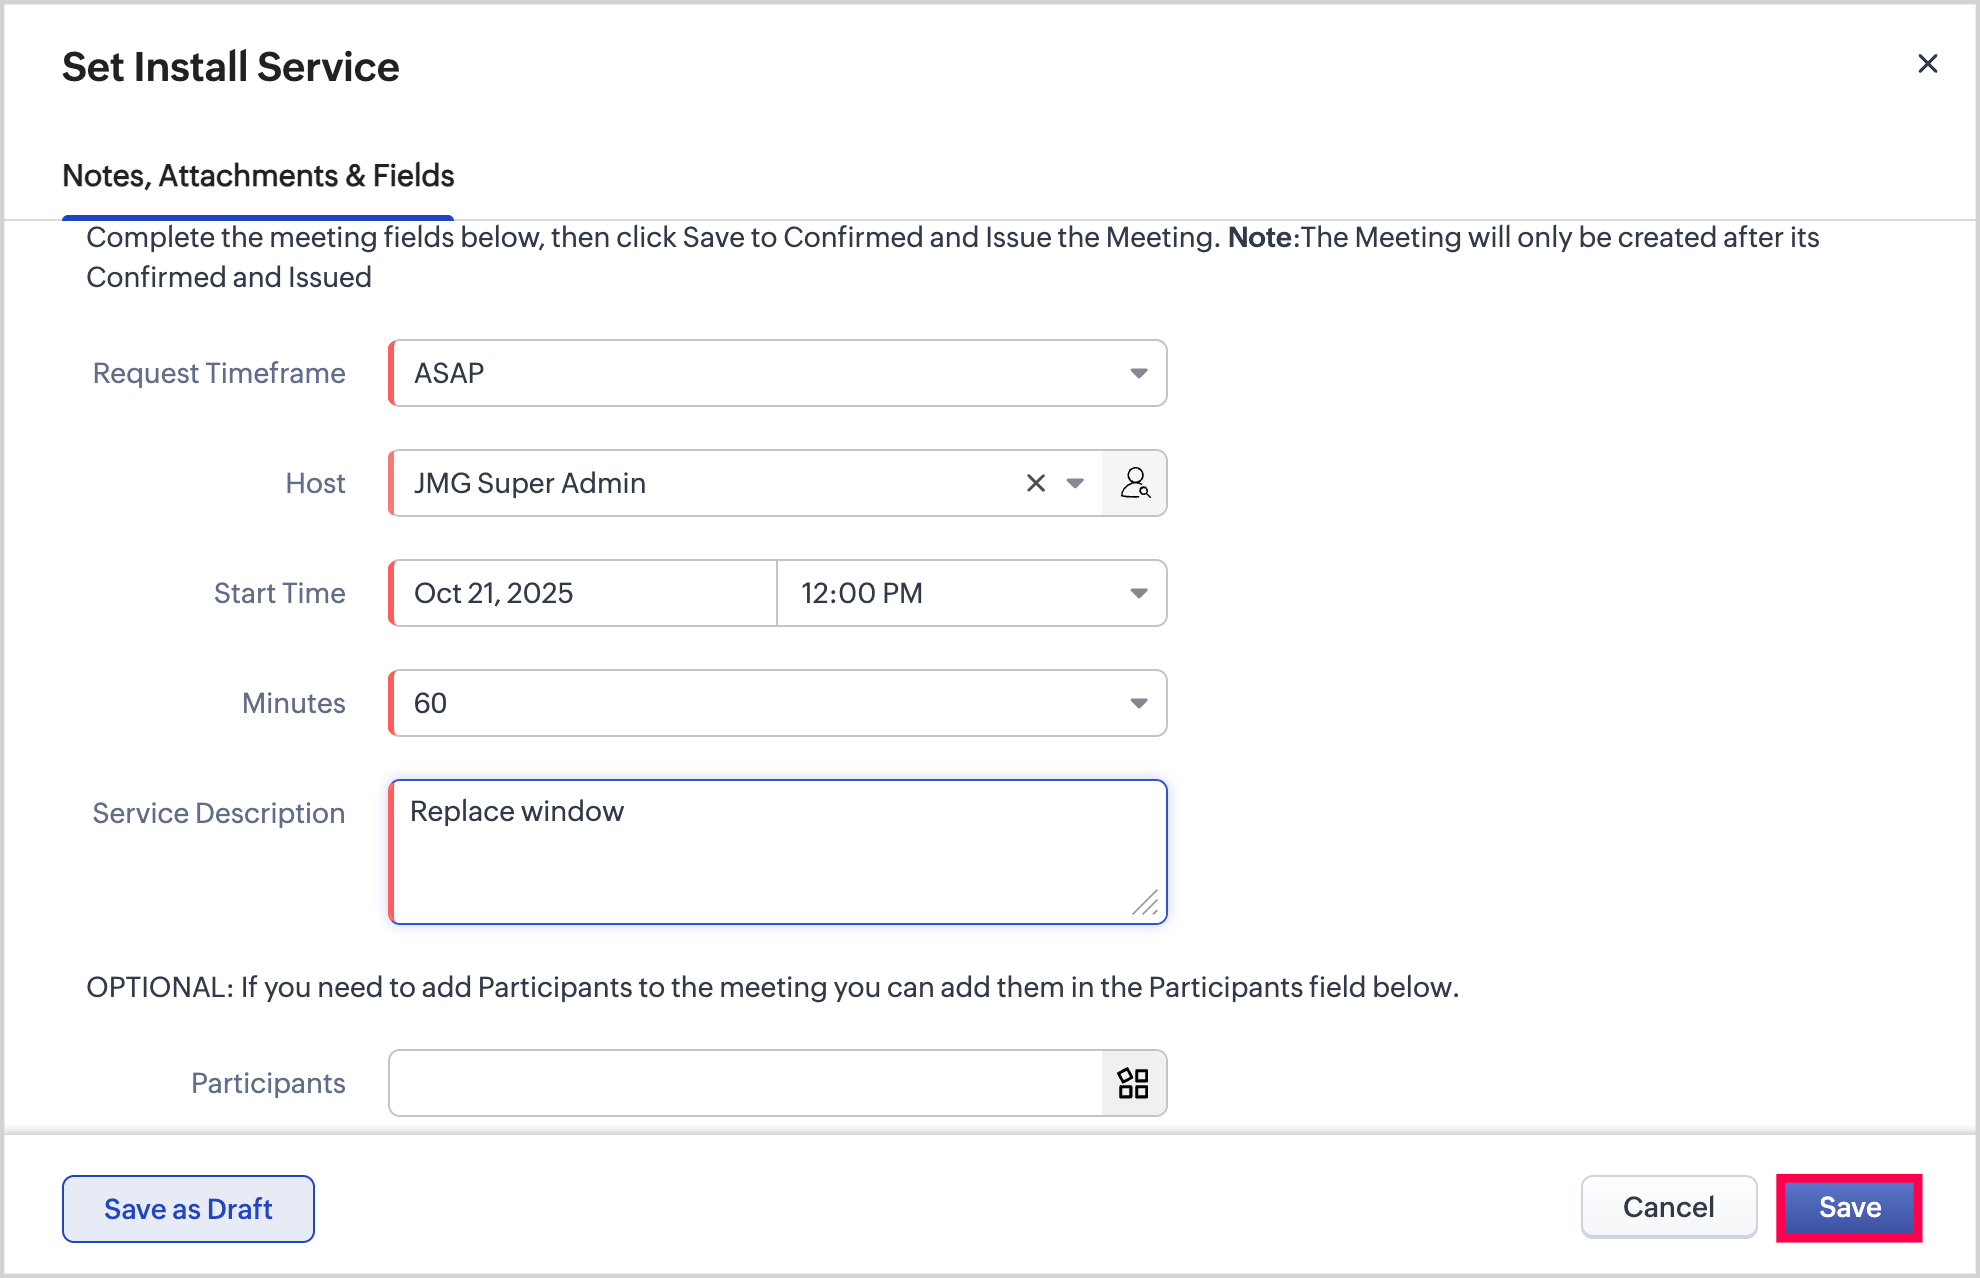Open the Participants picker grid icon
The height and width of the screenshot is (1278, 1980).
(x=1133, y=1083)
